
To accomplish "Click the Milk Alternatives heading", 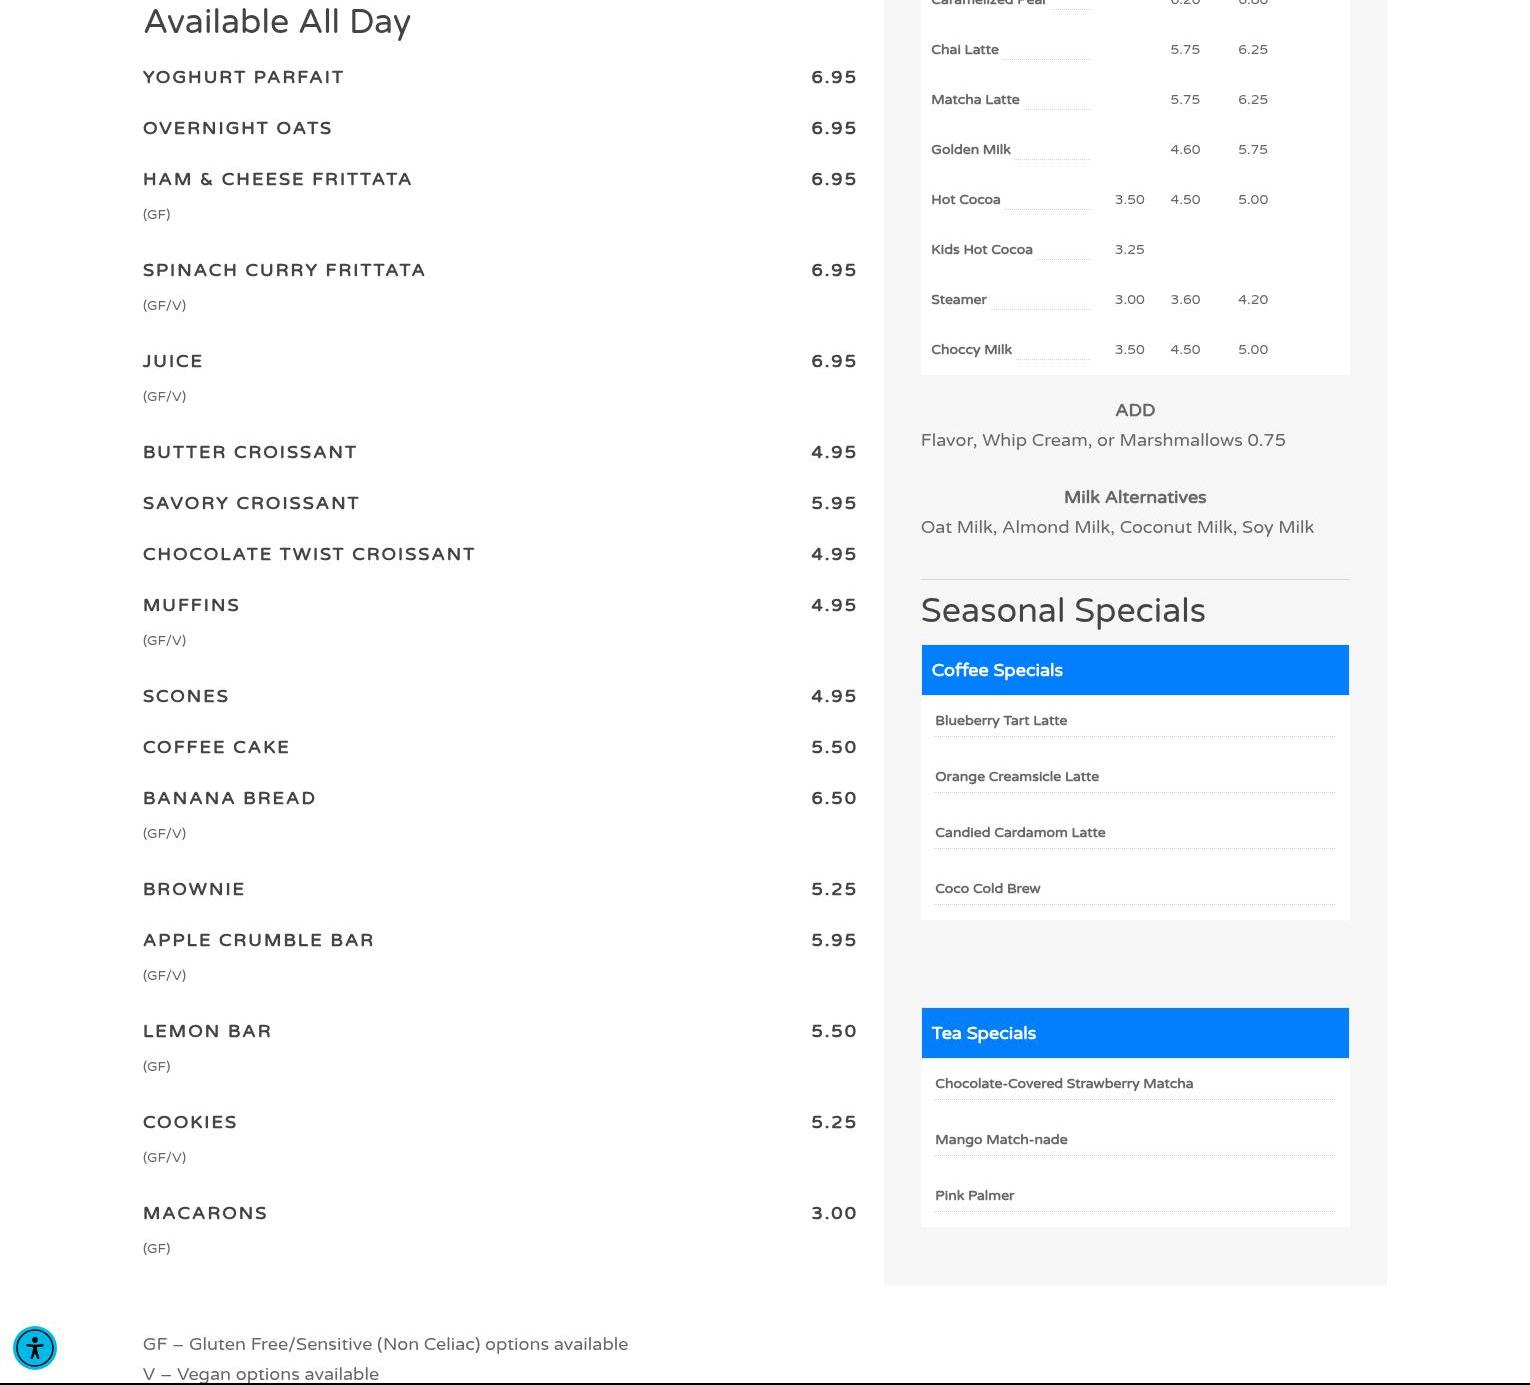I will pyautogui.click(x=1134, y=498).
